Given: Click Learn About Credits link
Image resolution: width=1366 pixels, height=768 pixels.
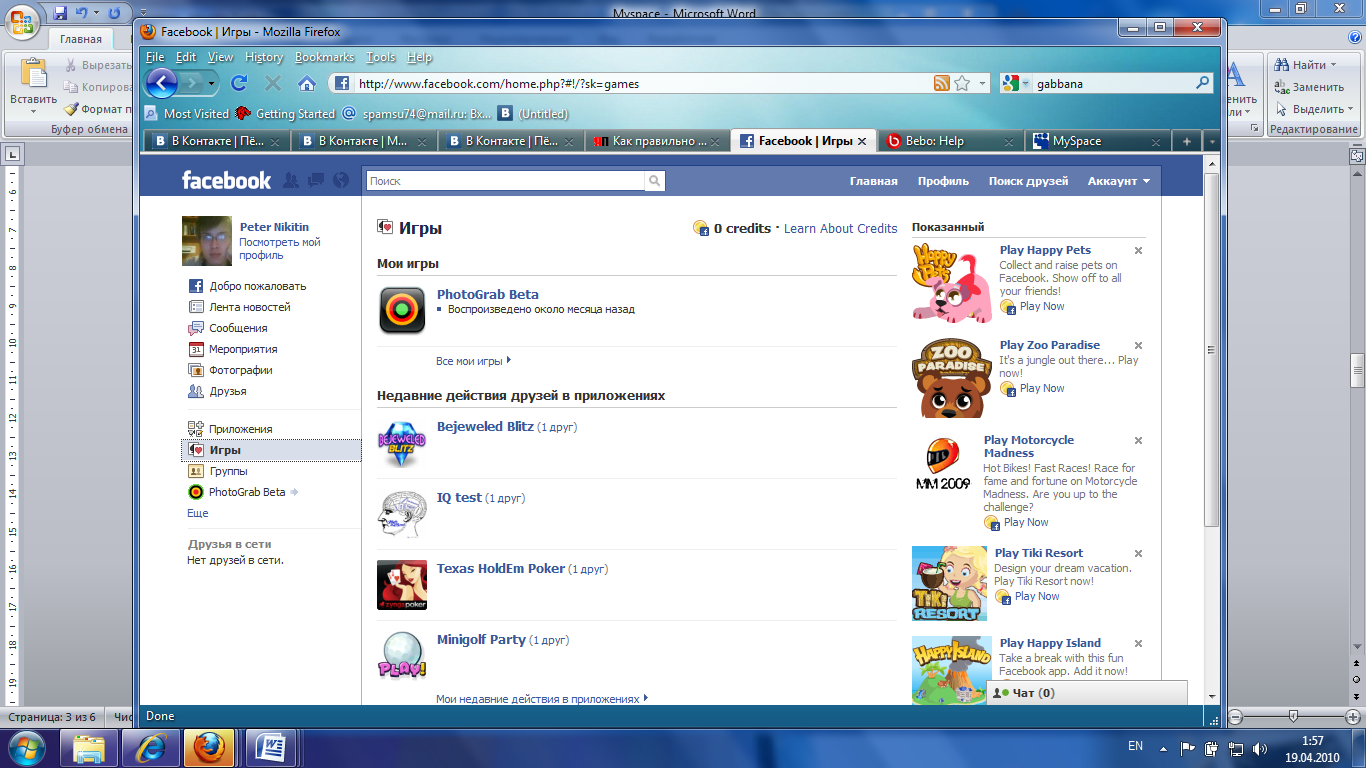Looking at the screenshot, I should click(840, 229).
